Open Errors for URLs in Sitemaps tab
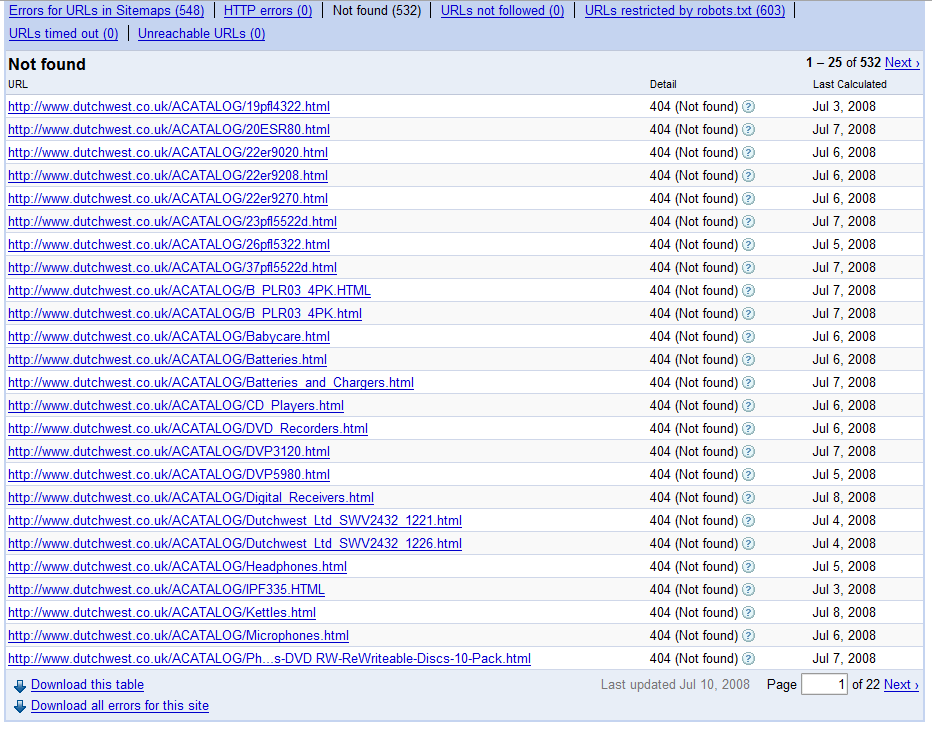The height and width of the screenshot is (731, 932). 106,11
